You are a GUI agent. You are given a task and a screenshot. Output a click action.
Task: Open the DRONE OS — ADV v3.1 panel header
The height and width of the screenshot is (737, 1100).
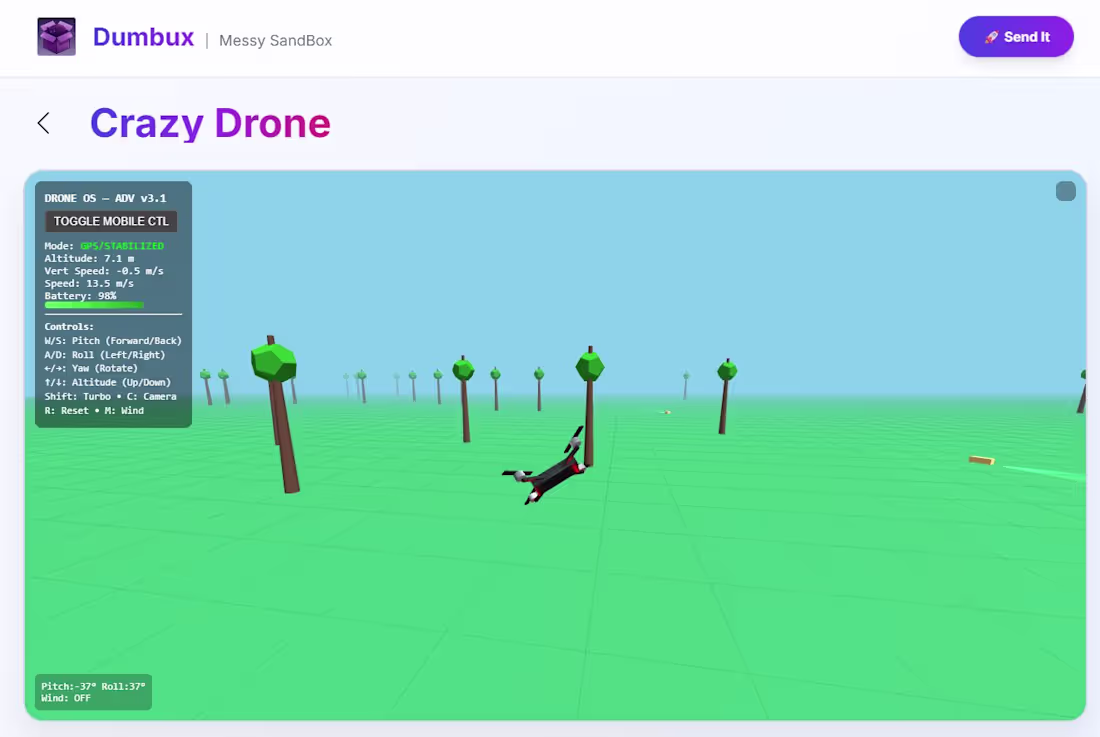(105, 197)
